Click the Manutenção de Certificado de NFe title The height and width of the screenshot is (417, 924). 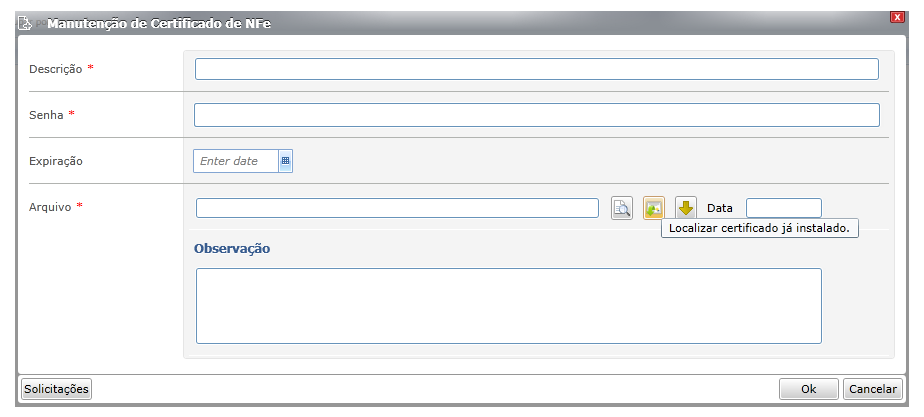(159, 24)
